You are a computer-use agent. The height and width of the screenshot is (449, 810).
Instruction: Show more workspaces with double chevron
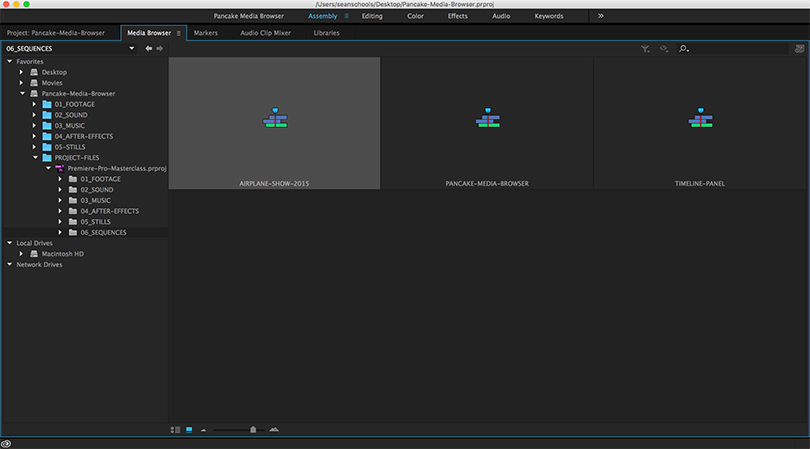[601, 16]
